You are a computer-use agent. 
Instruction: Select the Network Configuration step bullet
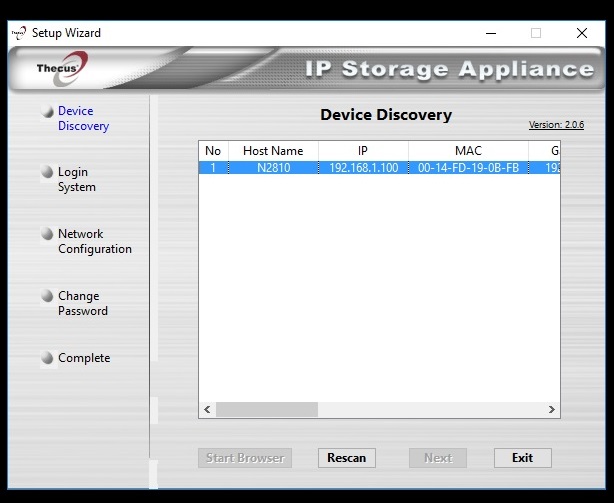click(x=47, y=235)
